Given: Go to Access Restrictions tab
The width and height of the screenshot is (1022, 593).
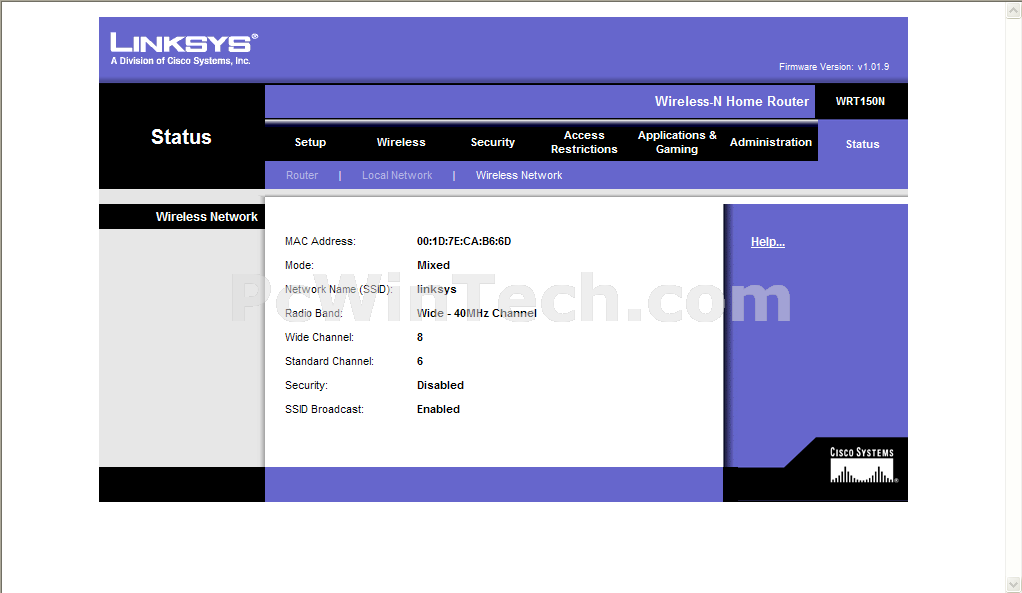Looking at the screenshot, I should click(584, 142).
